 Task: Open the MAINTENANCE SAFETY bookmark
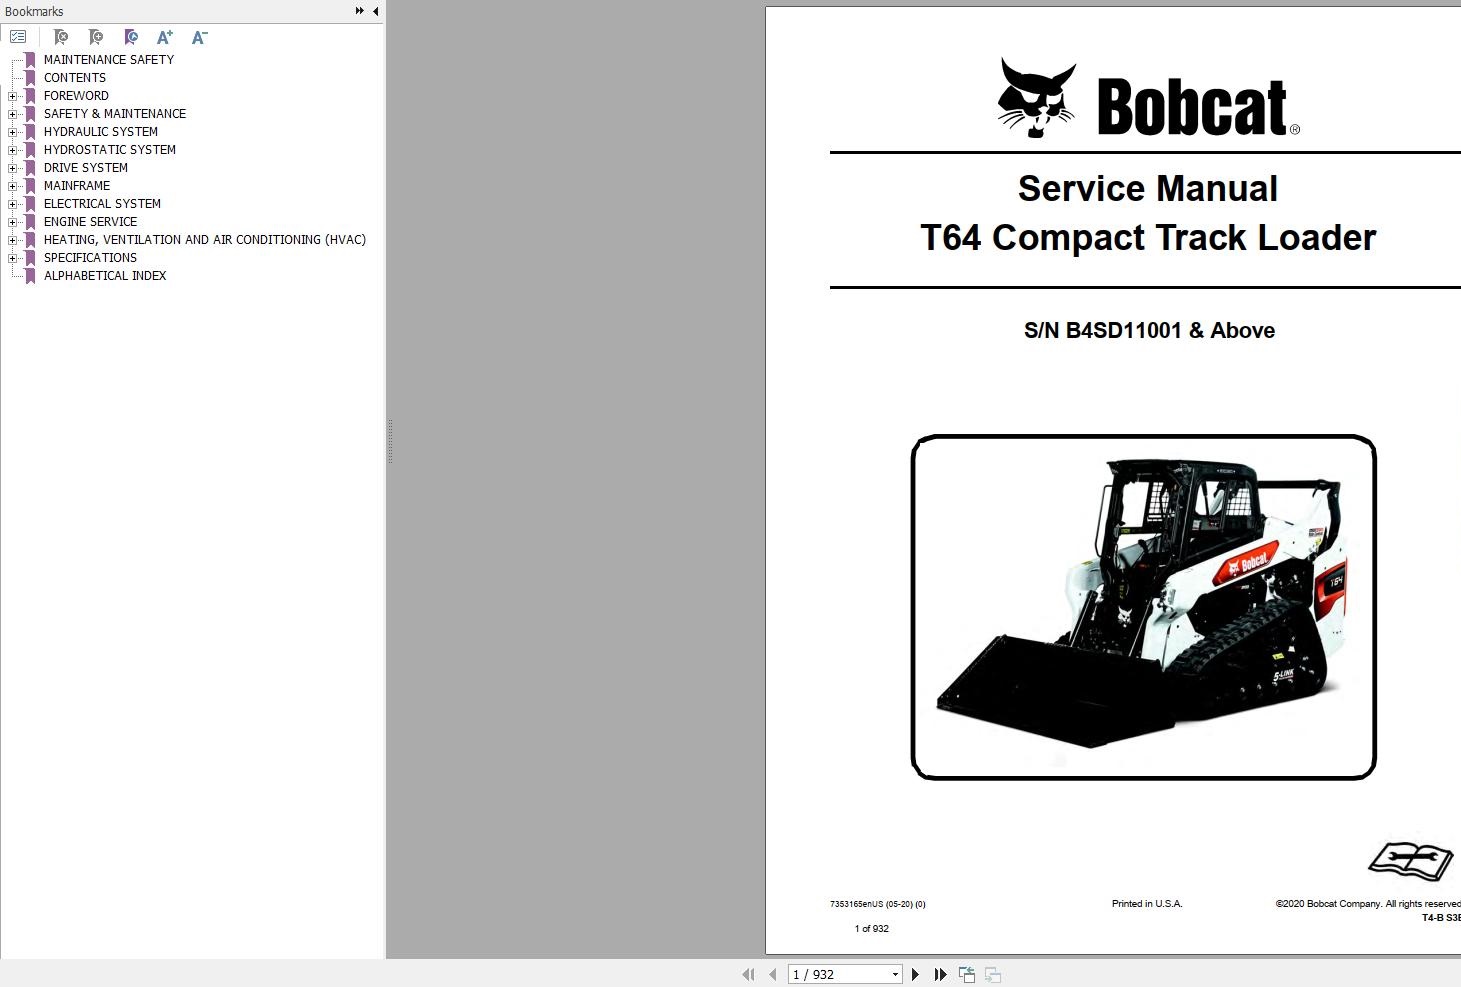coord(108,60)
